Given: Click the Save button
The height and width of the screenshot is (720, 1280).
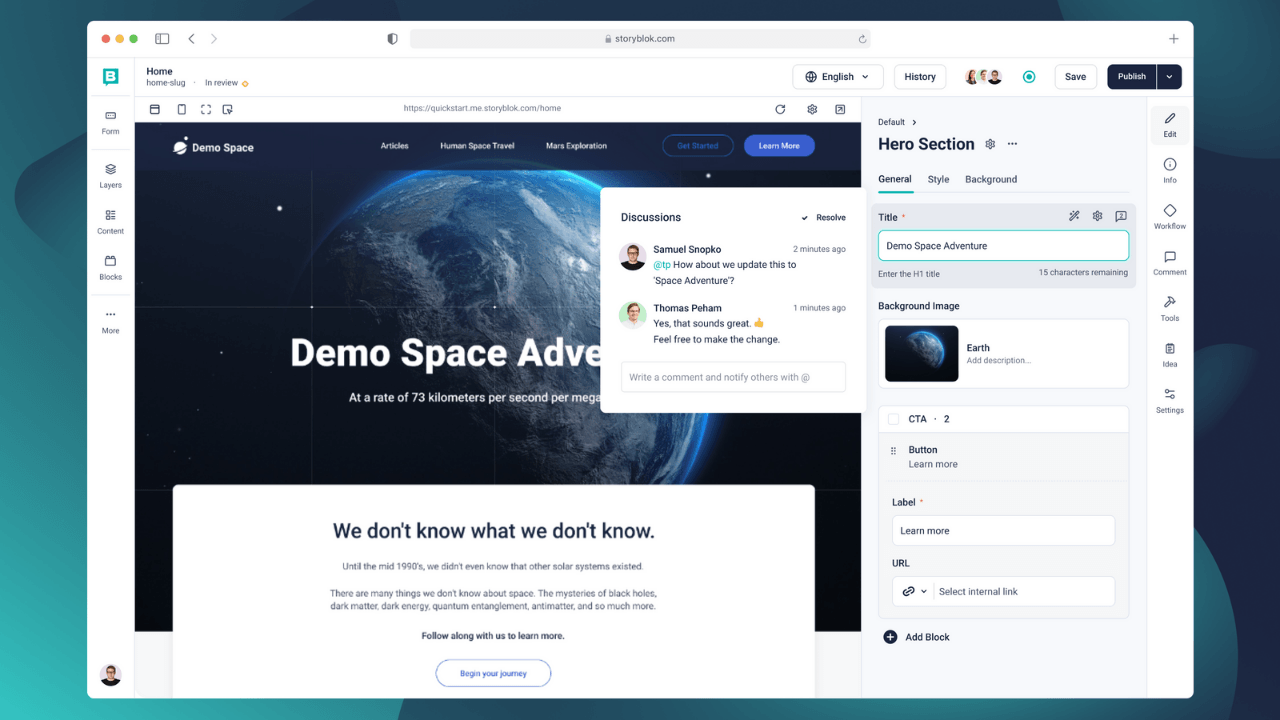Looking at the screenshot, I should [x=1075, y=77].
